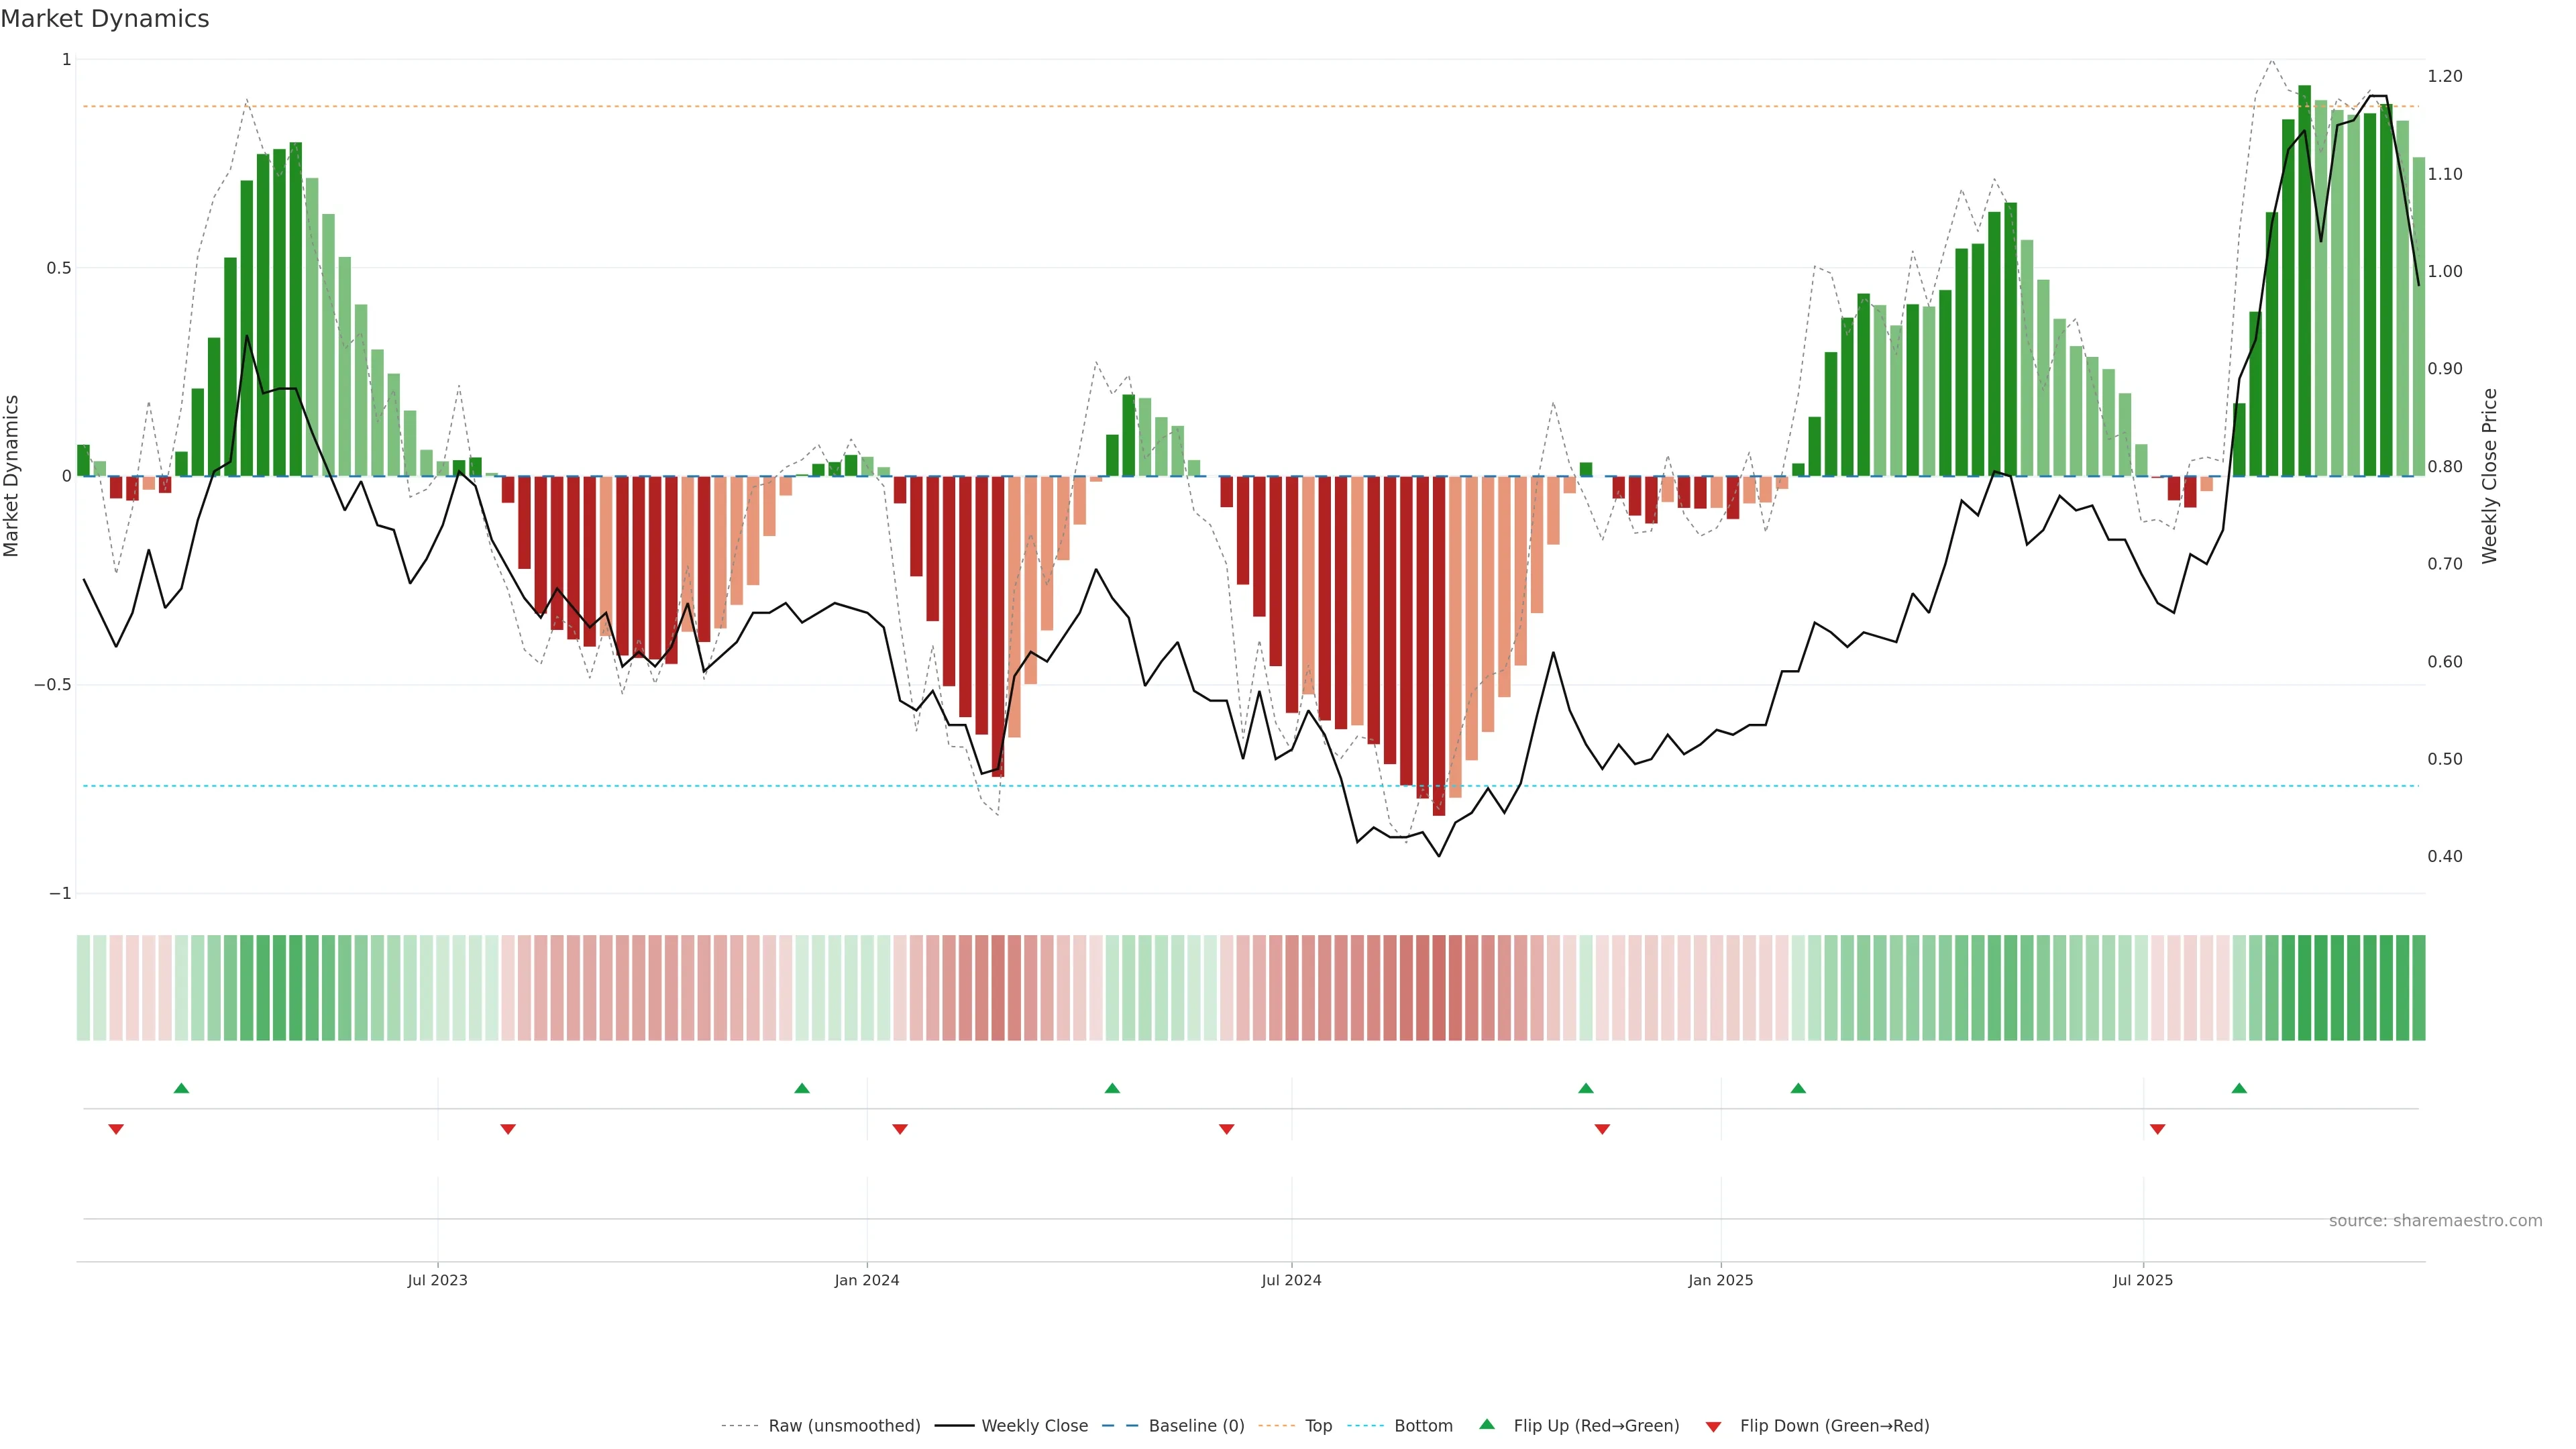Hide the Bottom threshold line via legend
Viewport: 2576px width, 1449px height.
[1422, 1426]
